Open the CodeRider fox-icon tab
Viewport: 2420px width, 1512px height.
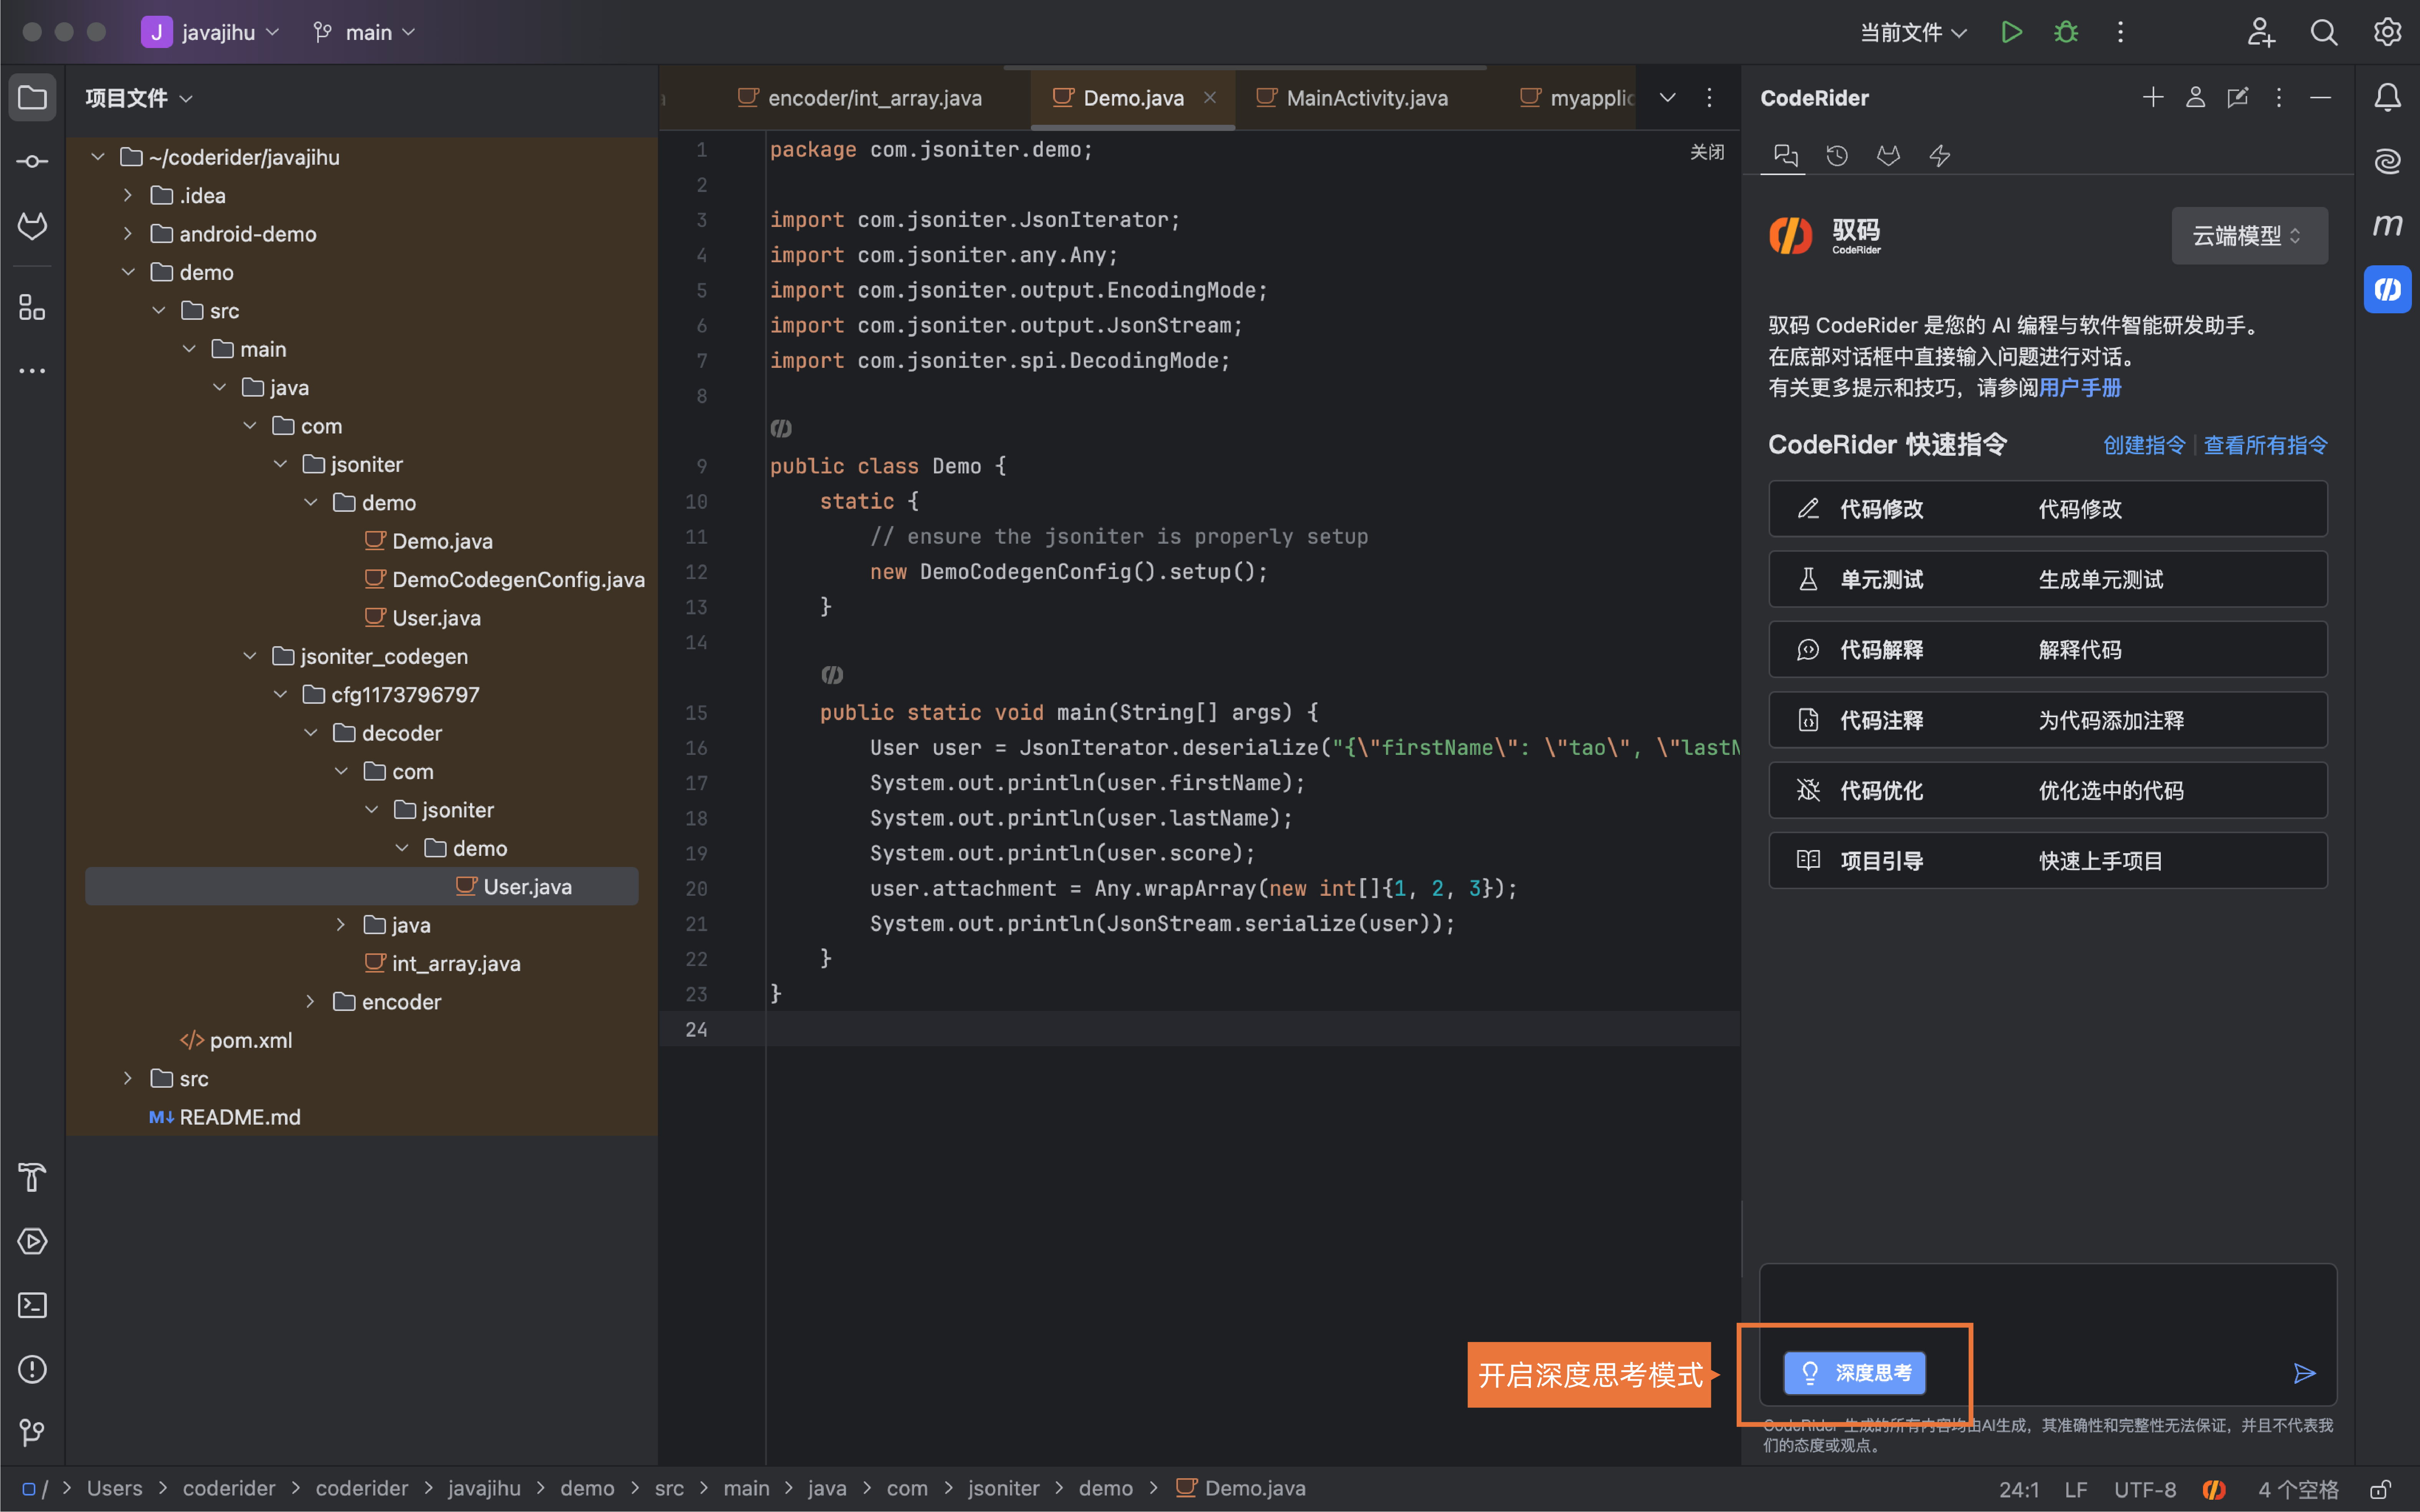(1888, 155)
